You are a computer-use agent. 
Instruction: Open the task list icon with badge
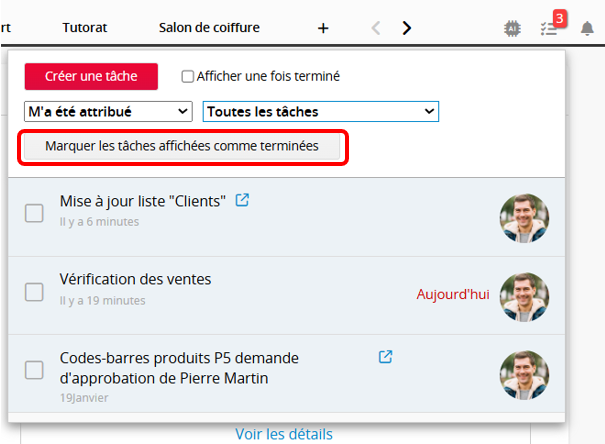[x=548, y=28]
